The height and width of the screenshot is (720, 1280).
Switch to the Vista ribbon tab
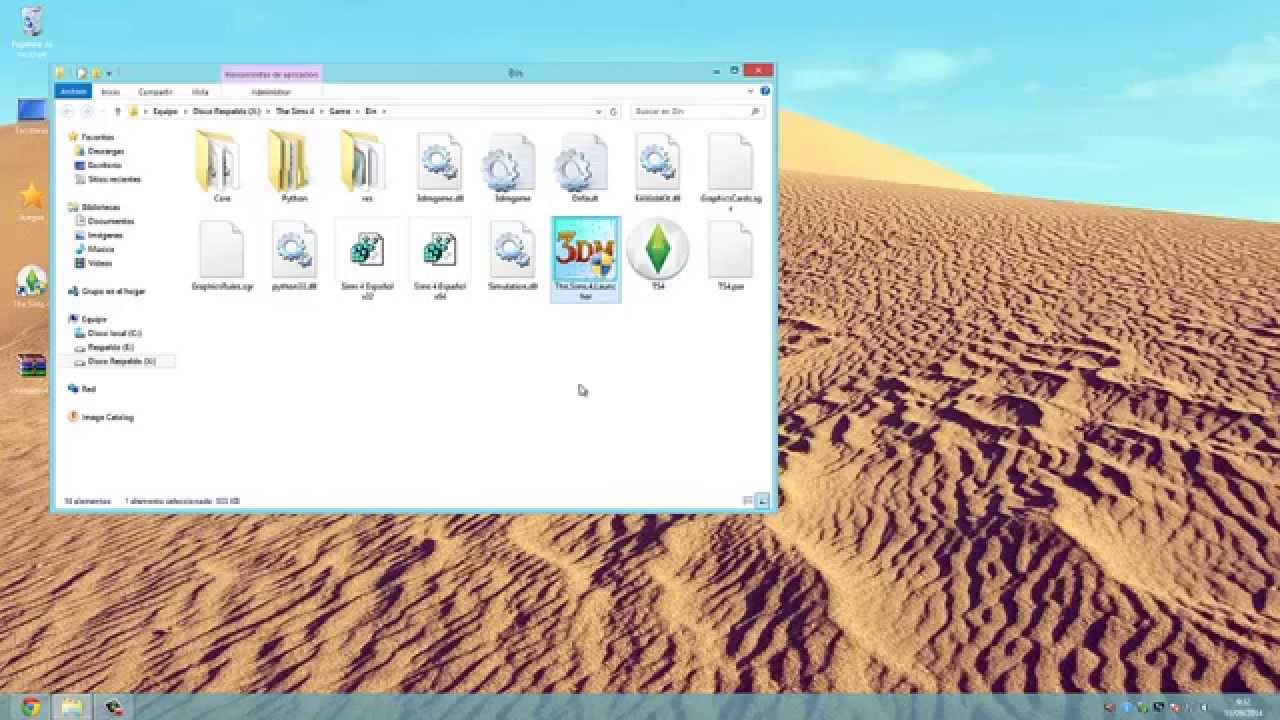(201, 91)
